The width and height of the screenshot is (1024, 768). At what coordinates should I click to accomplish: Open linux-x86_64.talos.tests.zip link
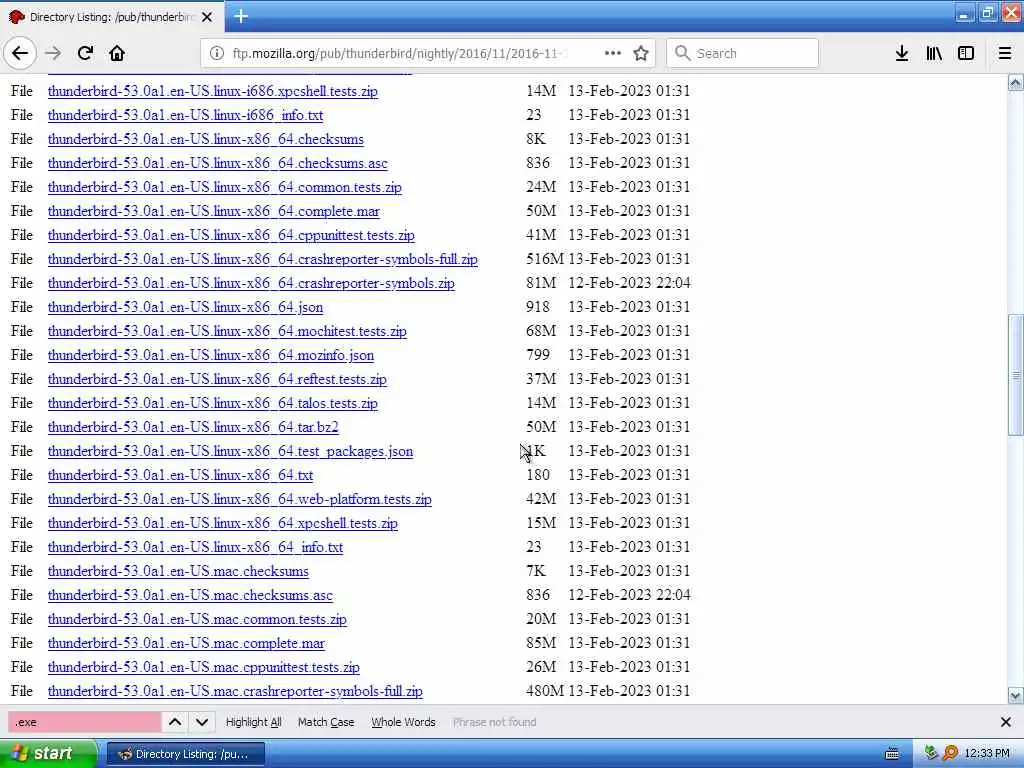(212, 404)
